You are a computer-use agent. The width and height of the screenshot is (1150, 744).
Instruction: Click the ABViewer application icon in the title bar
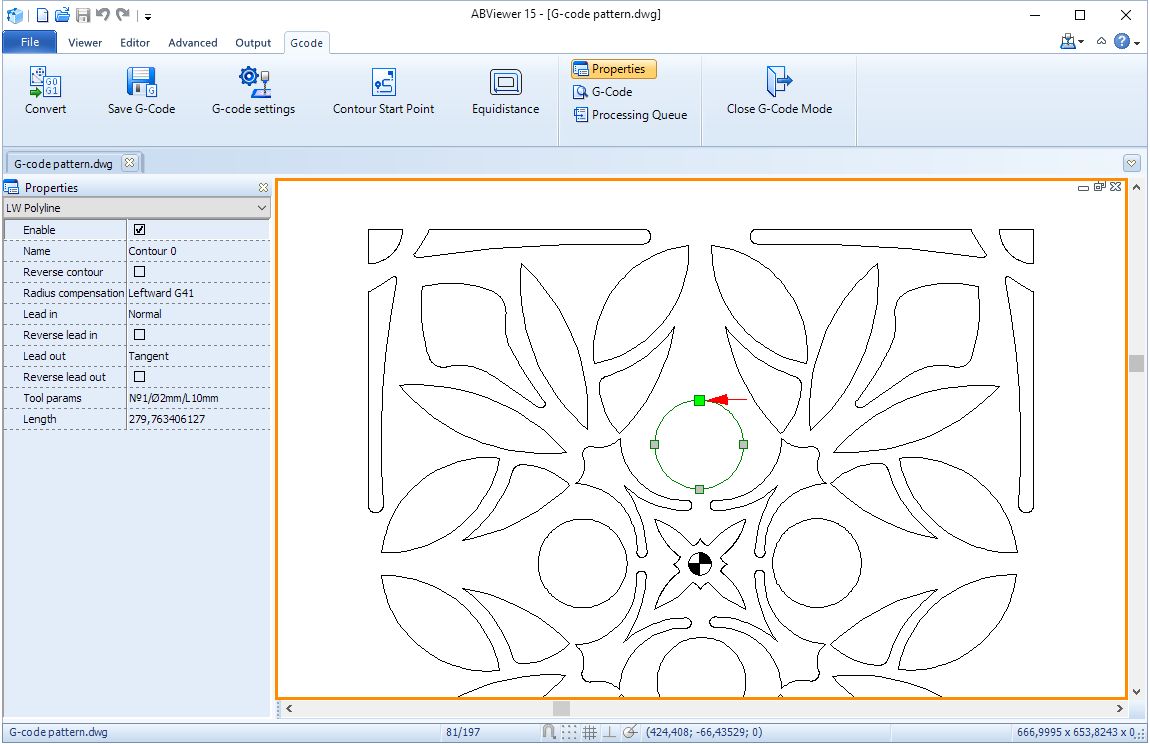(14, 15)
